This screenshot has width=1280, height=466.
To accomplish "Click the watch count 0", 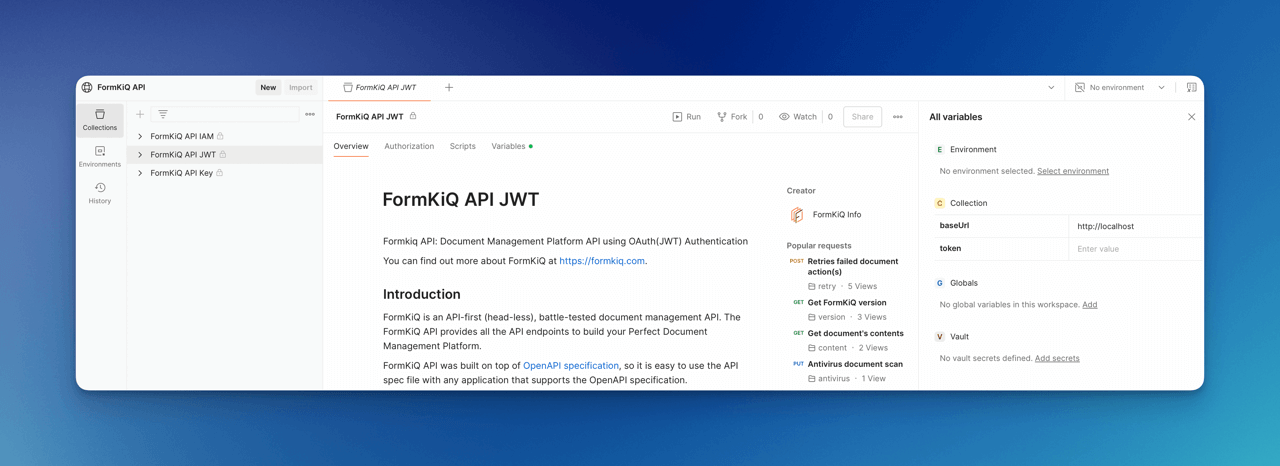I will pyautogui.click(x=830, y=117).
